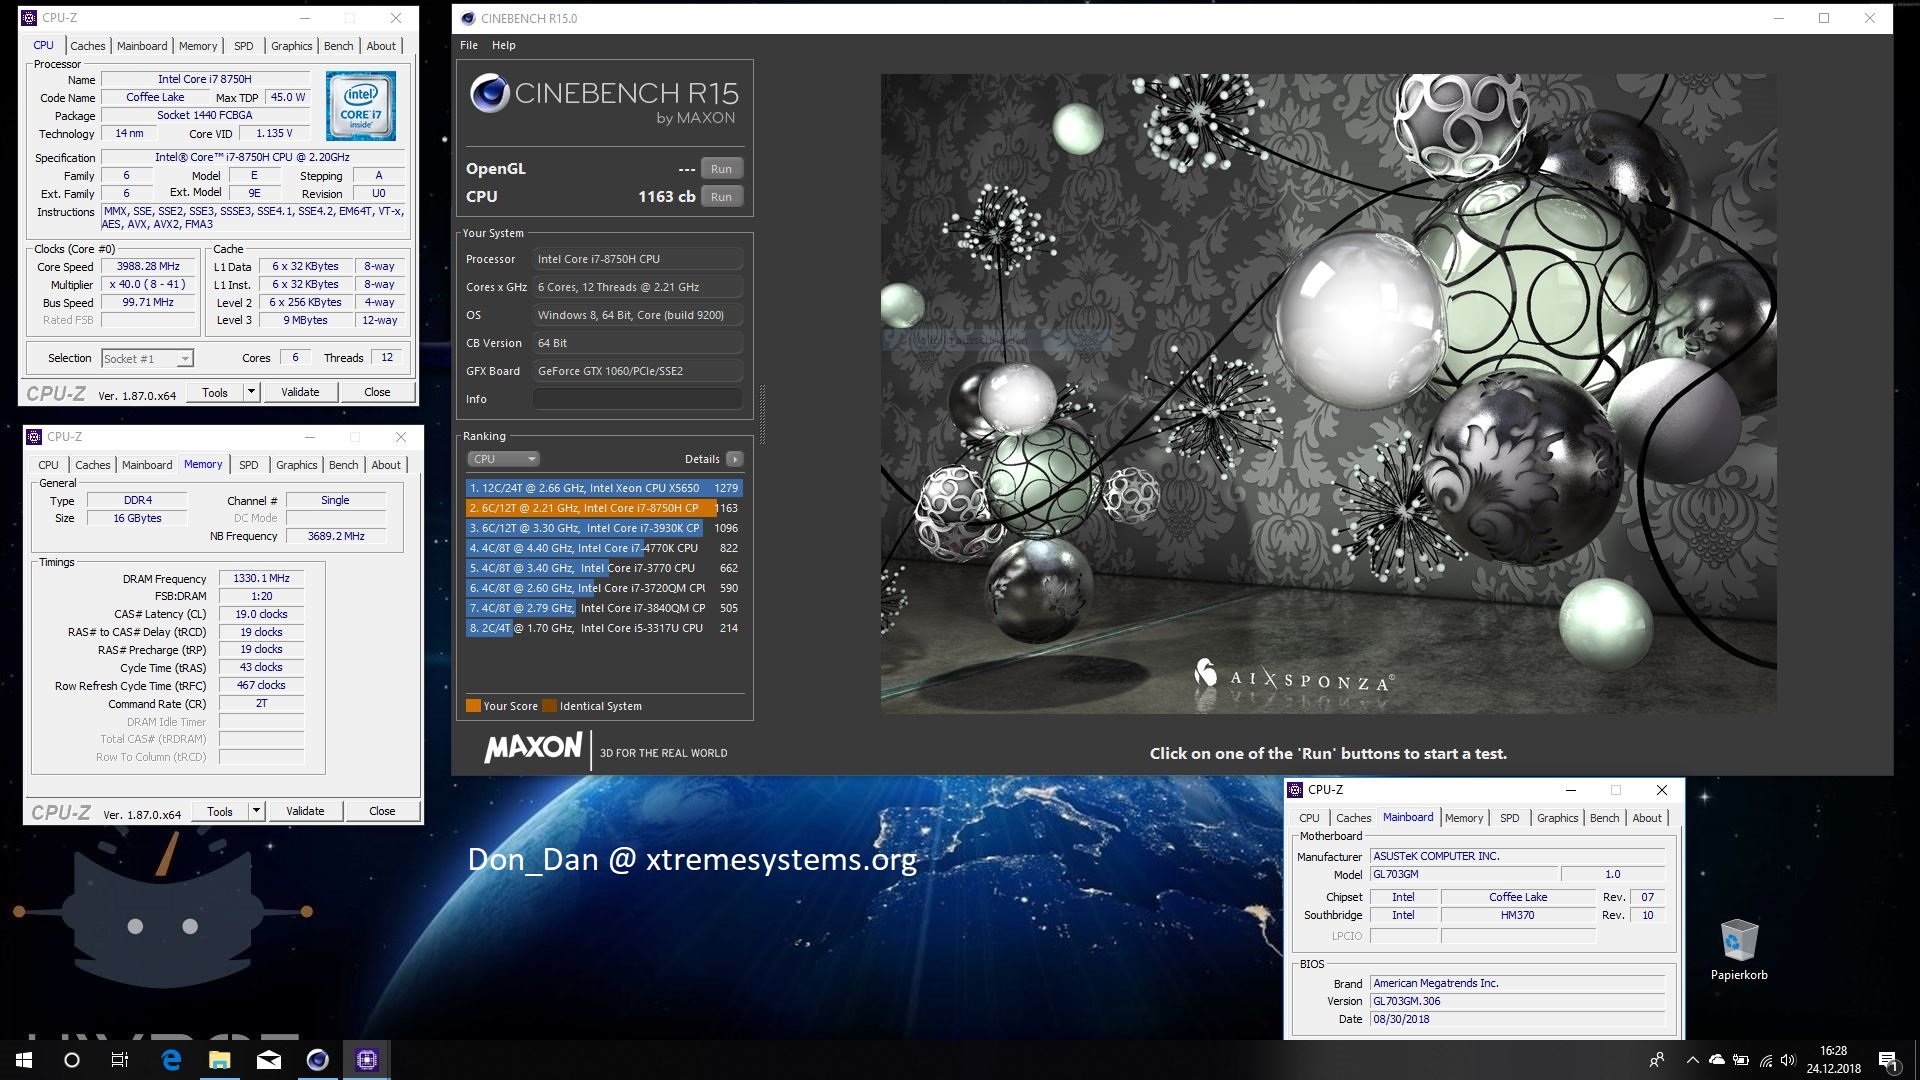
Task: Launch Microsoft Edge from taskbar
Action: point(171,1060)
